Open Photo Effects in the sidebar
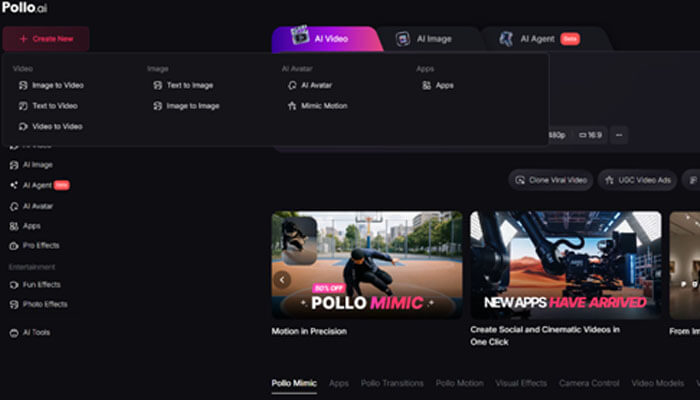Image resolution: width=700 pixels, height=400 pixels. point(38,304)
